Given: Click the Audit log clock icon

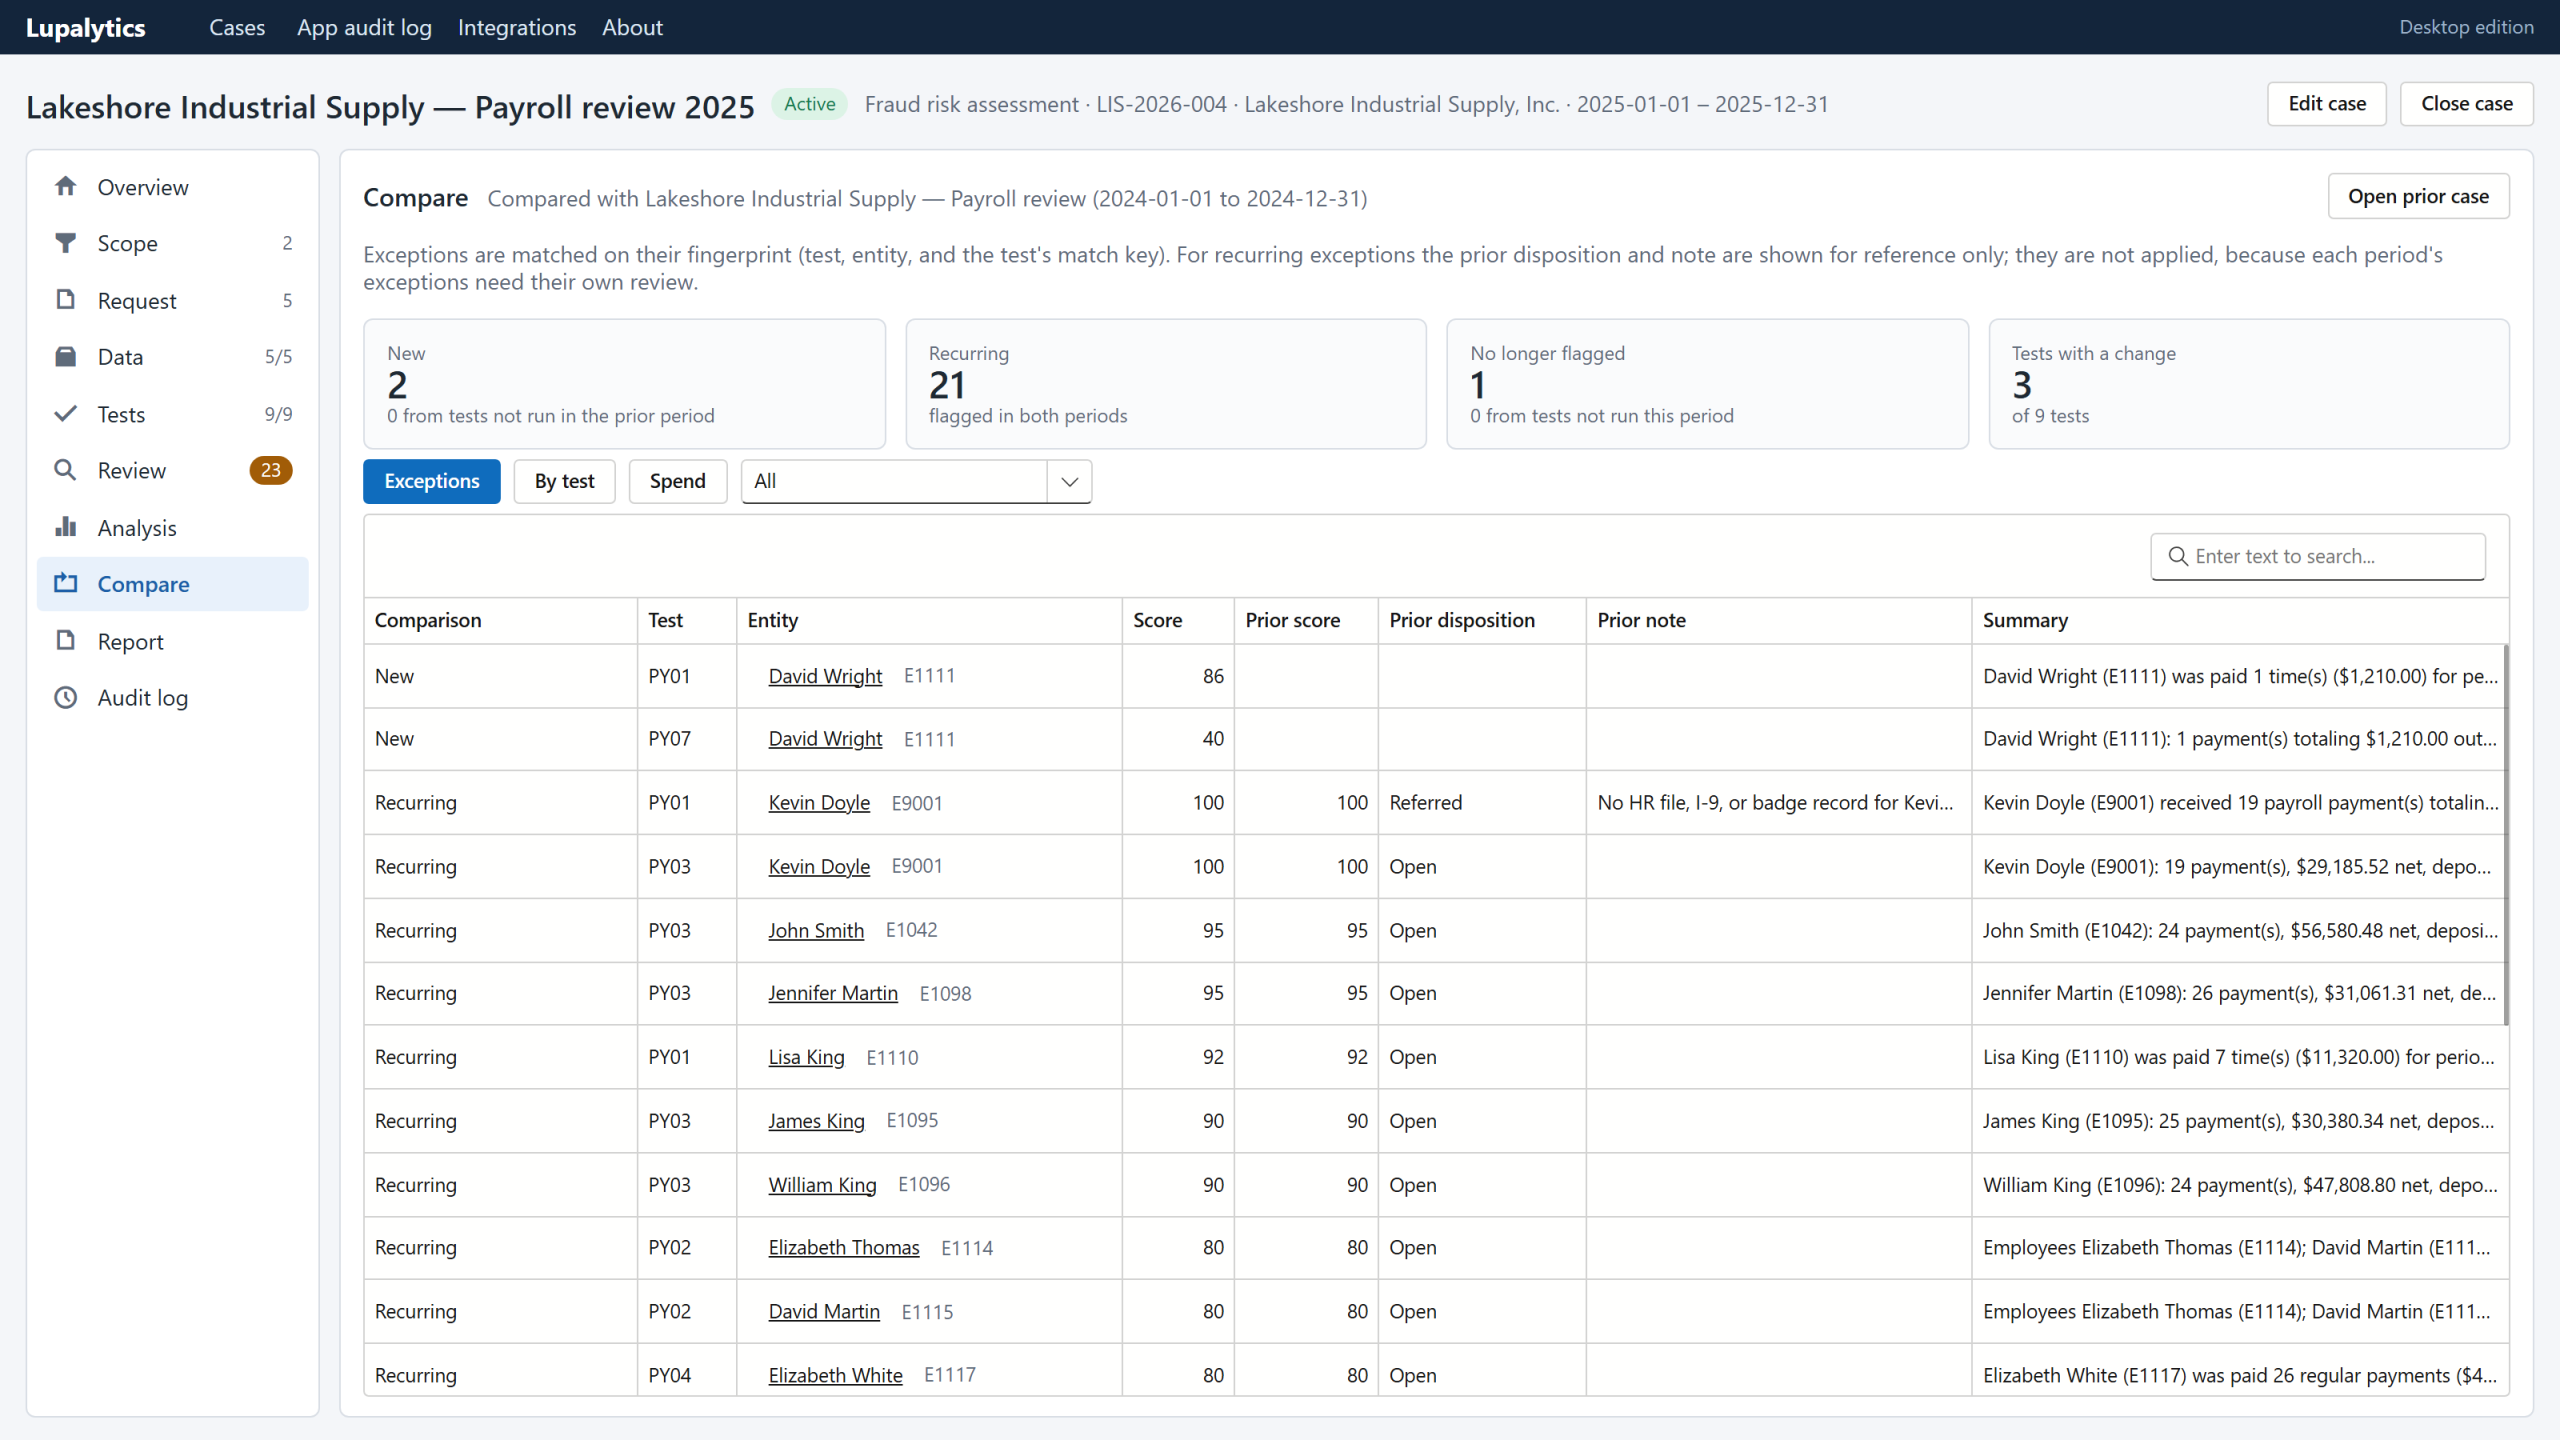Looking at the screenshot, I should point(66,698).
